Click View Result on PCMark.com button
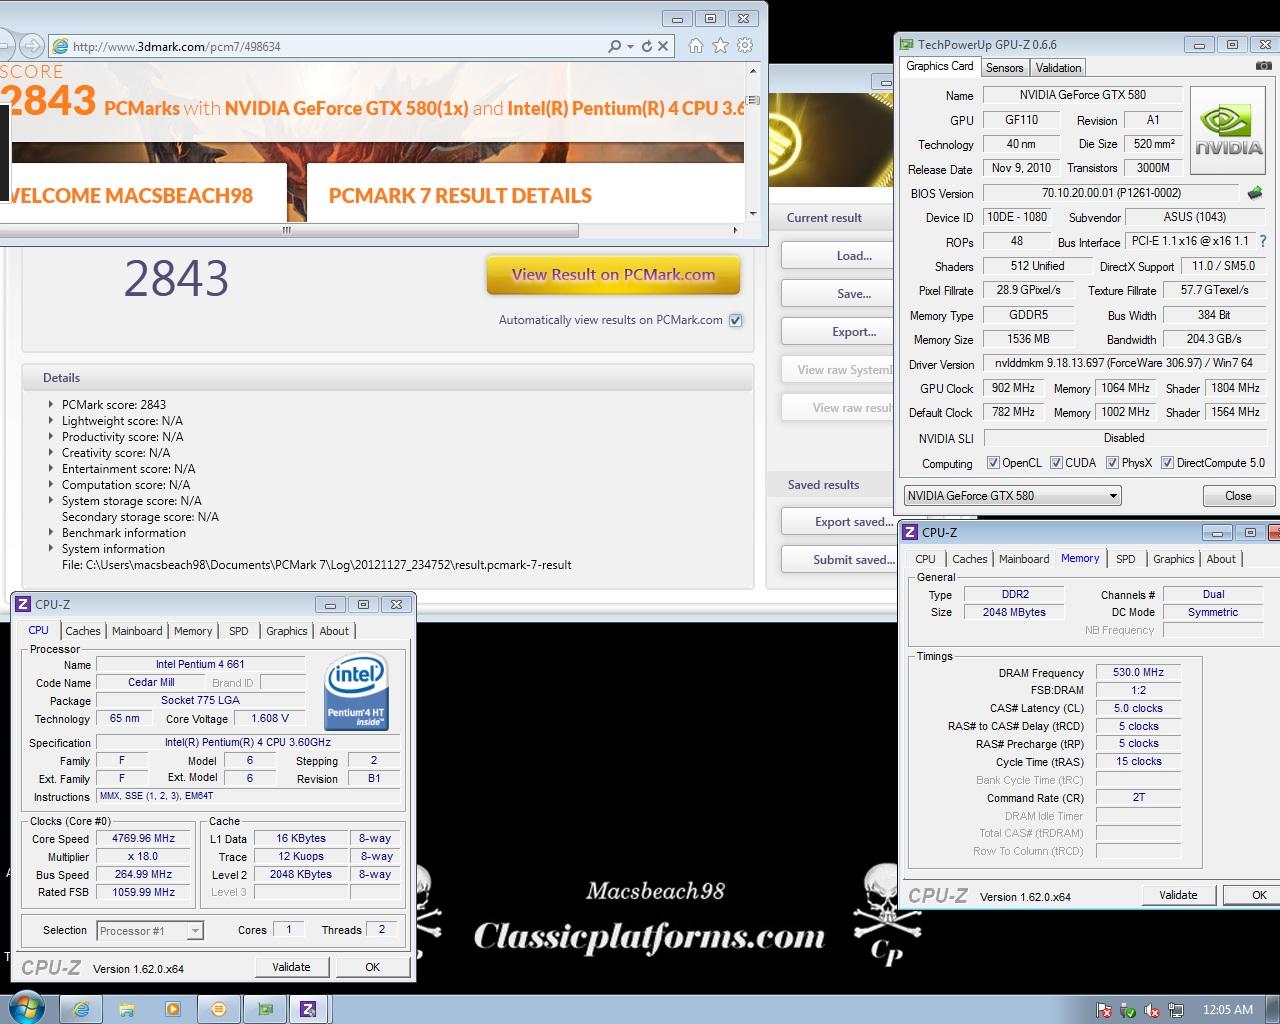This screenshot has height=1024, width=1280. 613,274
